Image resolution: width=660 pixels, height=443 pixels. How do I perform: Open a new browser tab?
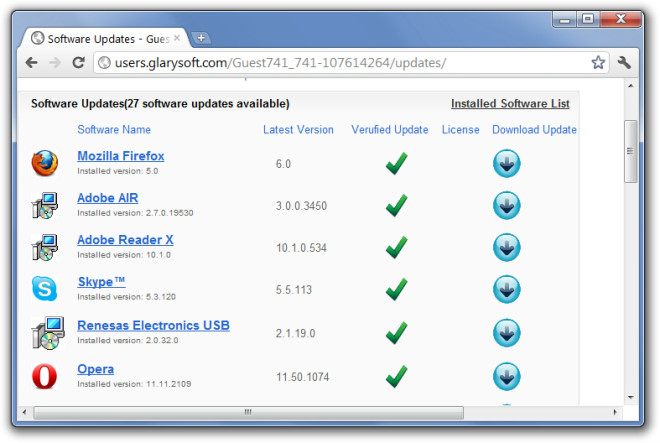pos(201,37)
